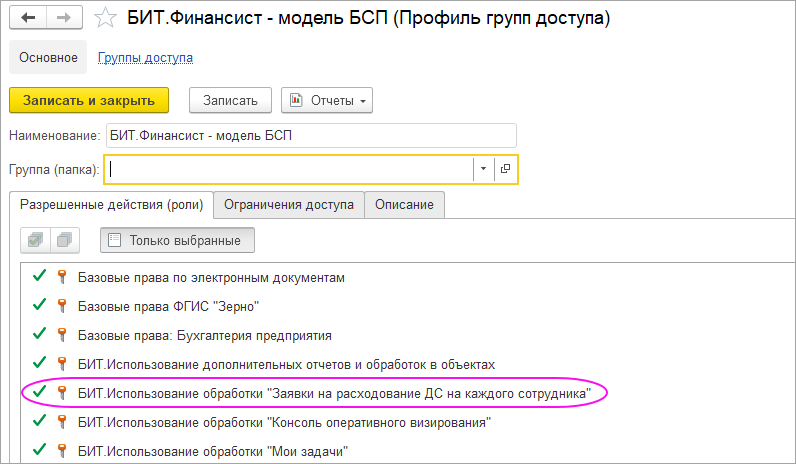The width and height of the screenshot is (796, 464).
Task: Switch to the Ограничения доступа tab
Action: tap(289, 205)
